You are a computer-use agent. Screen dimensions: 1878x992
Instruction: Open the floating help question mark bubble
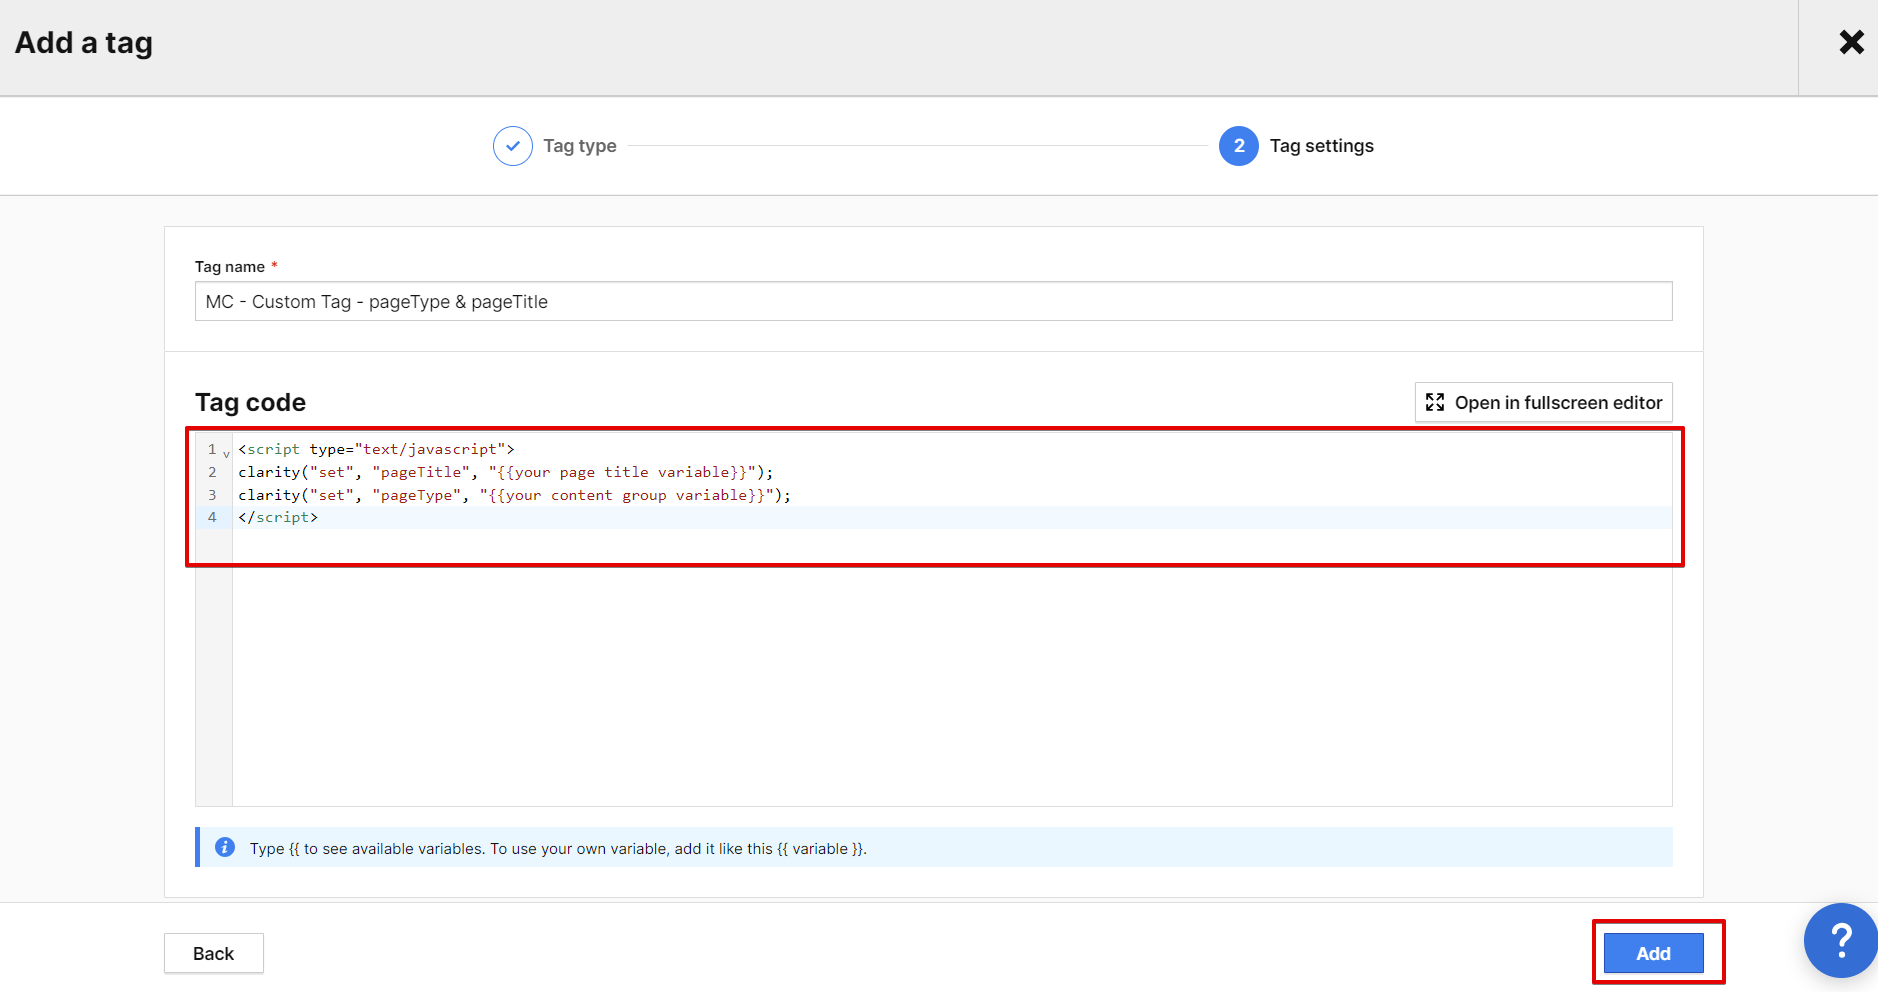pyautogui.click(x=1841, y=940)
